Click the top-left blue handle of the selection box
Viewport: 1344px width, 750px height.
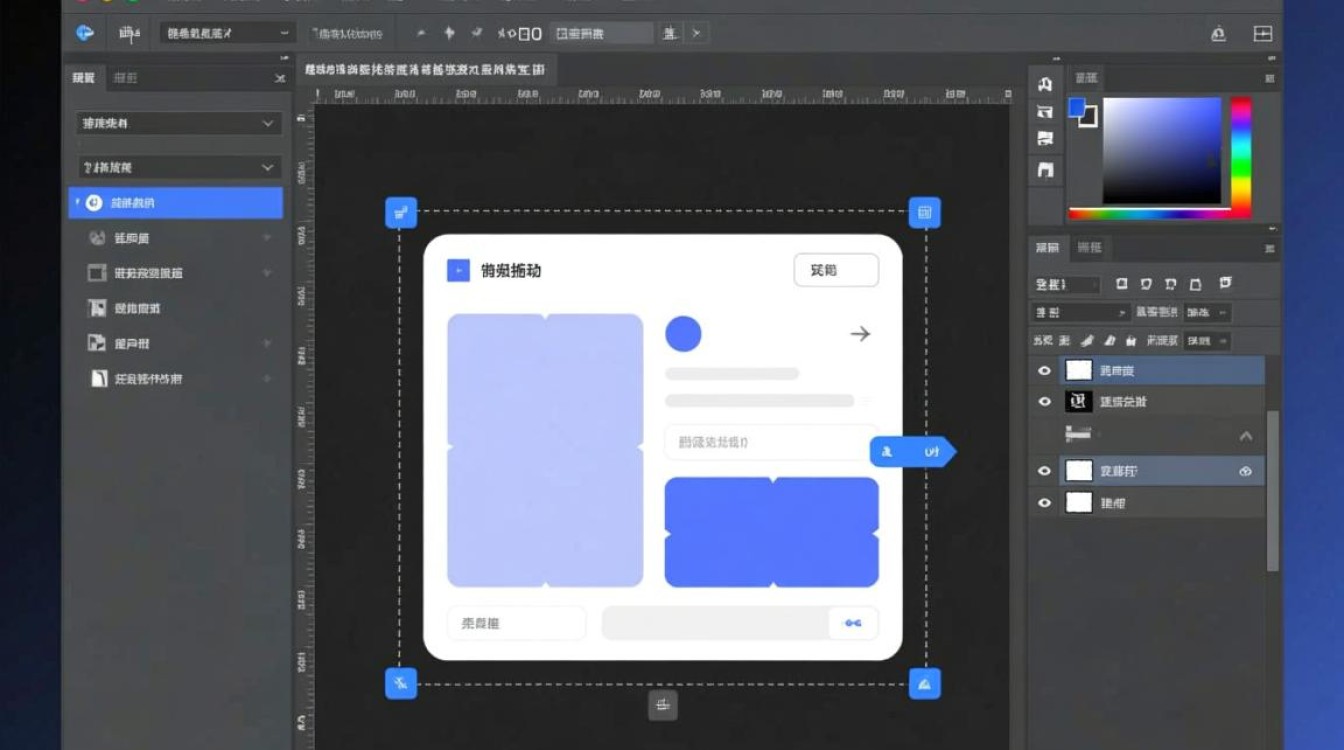pos(401,212)
